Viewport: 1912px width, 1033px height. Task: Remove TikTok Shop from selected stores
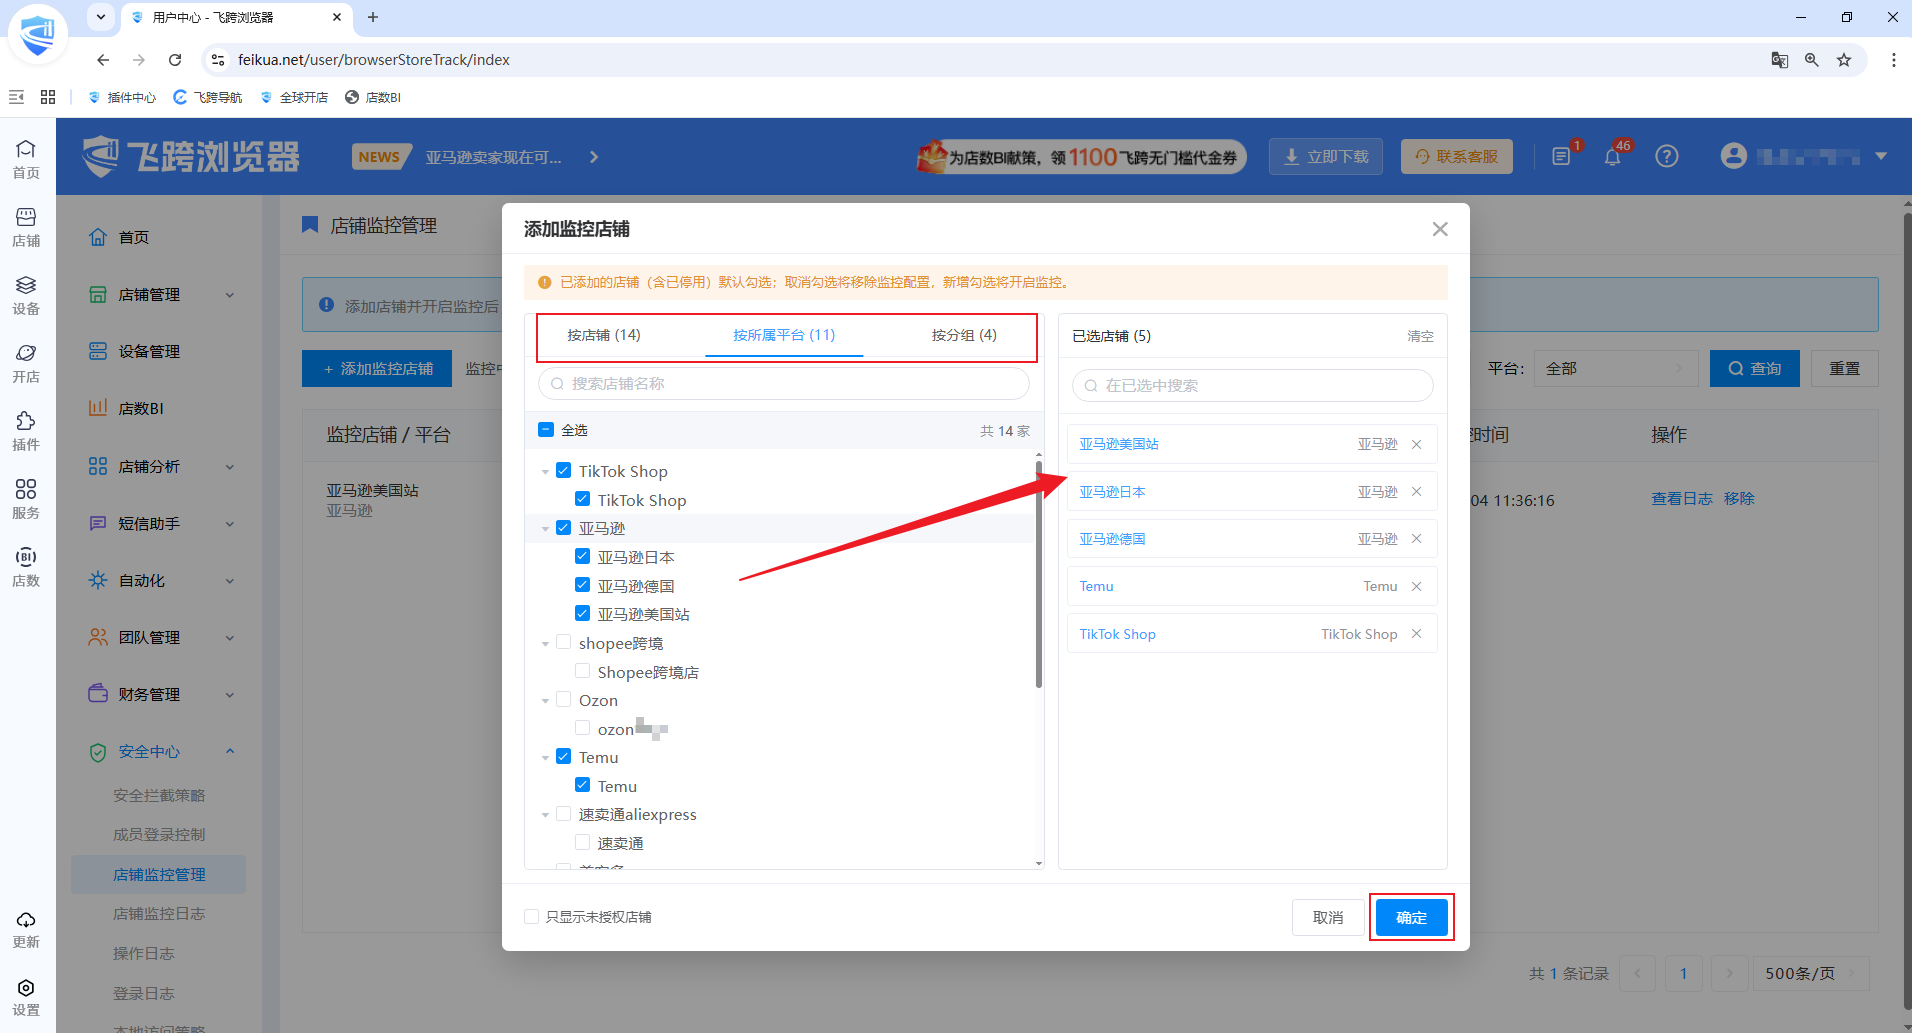coord(1417,634)
